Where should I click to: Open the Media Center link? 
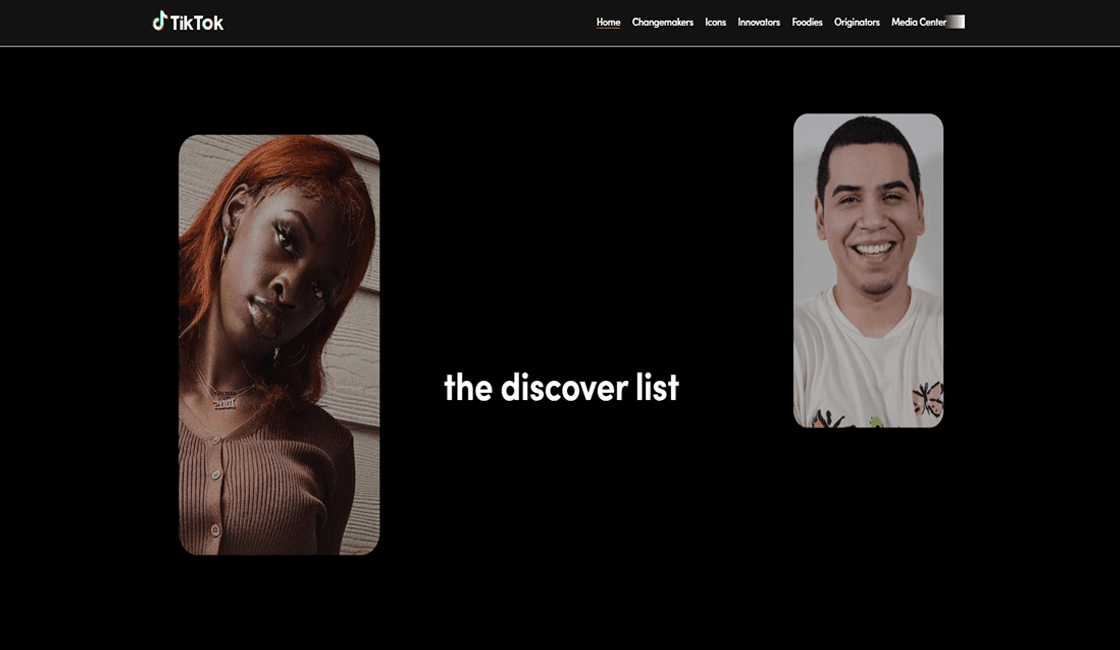918,22
